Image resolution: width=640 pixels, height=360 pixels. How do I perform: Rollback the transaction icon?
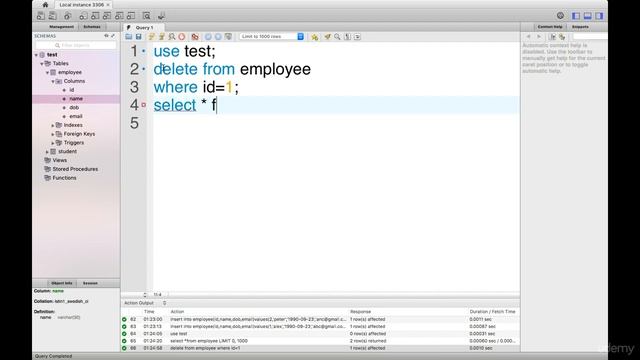coord(218,37)
